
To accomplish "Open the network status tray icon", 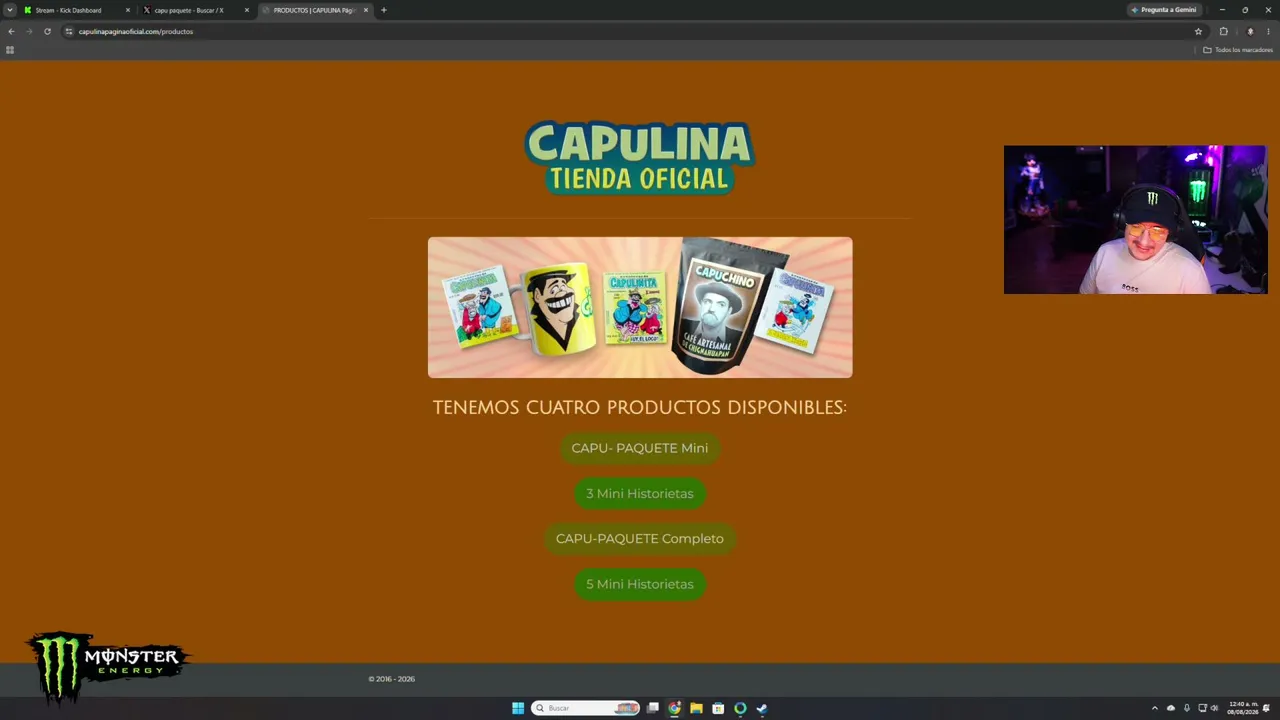I will coord(1202,708).
